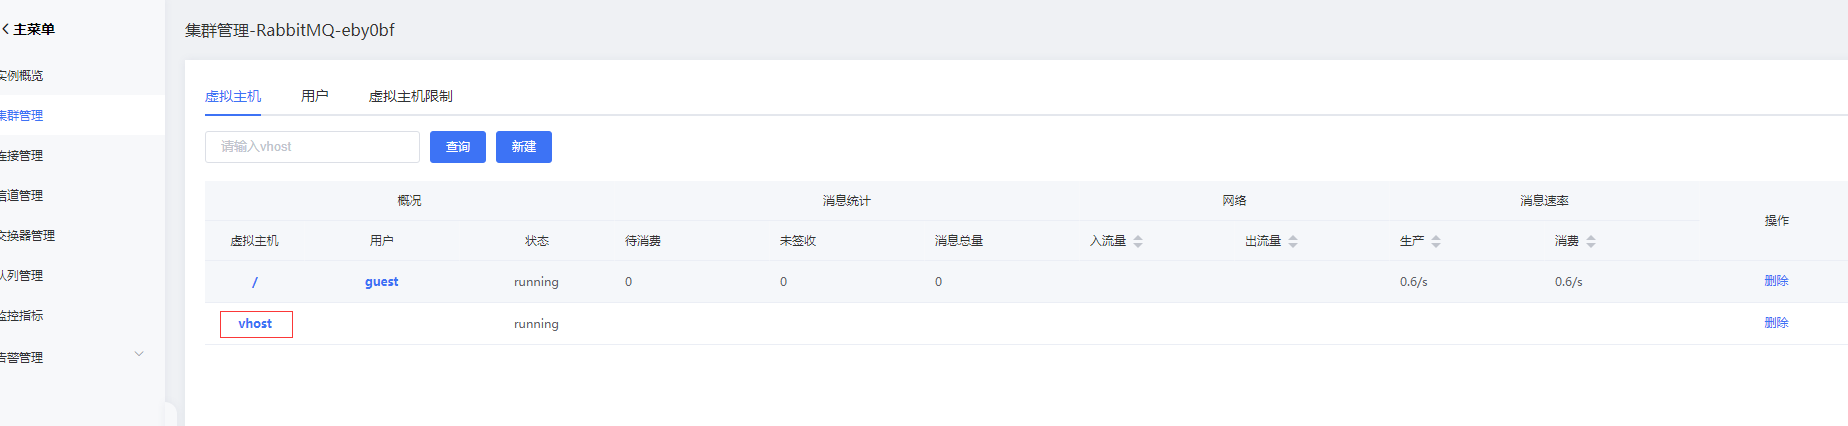Image resolution: width=1848 pixels, height=426 pixels.
Task: Delete the "/" virtual host row
Action: click(1776, 281)
